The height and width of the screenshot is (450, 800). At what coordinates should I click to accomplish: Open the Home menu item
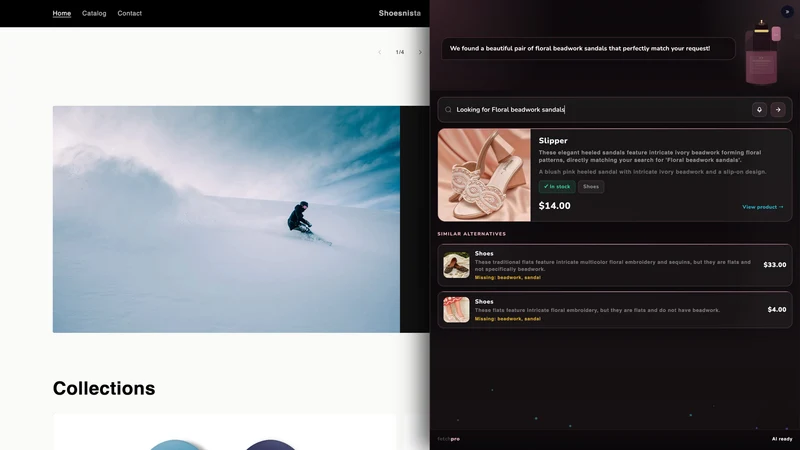tap(62, 13)
